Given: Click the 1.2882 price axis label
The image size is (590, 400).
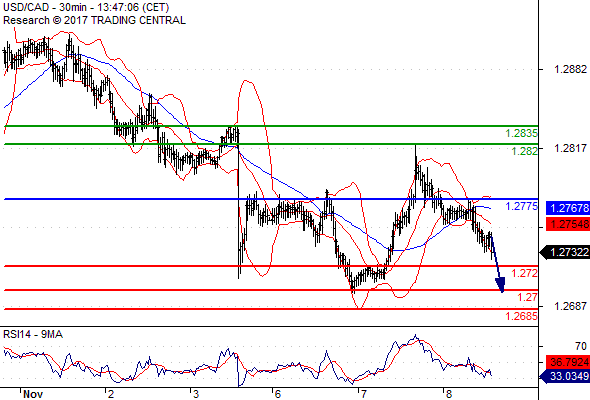Looking at the screenshot, I should pos(570,69).
